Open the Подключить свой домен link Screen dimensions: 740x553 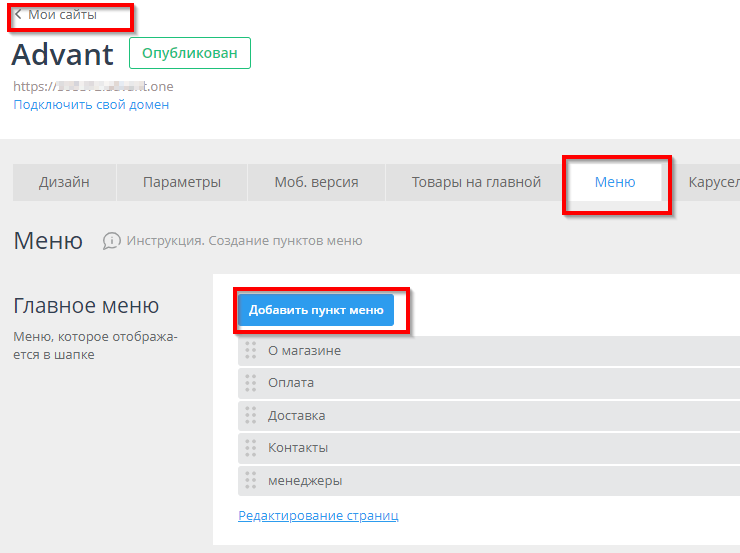[x=91, y=104]
